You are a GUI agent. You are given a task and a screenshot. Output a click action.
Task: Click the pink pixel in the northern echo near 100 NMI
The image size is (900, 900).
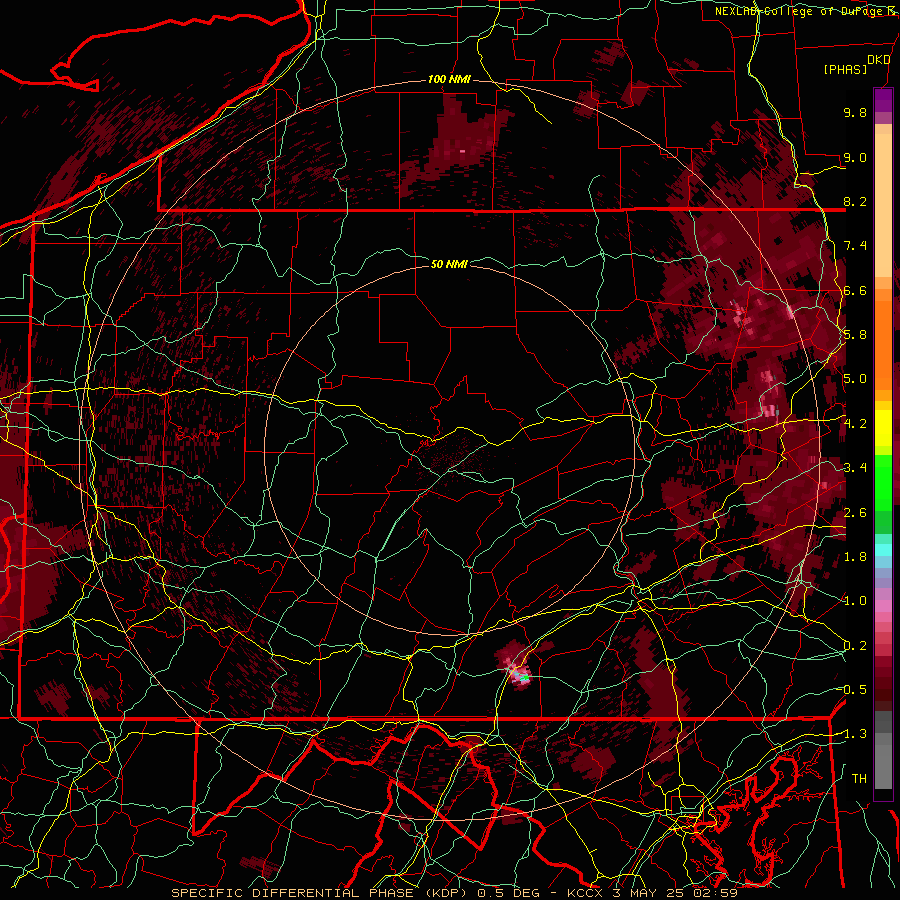pyautogui.click(x=463, y=152)
